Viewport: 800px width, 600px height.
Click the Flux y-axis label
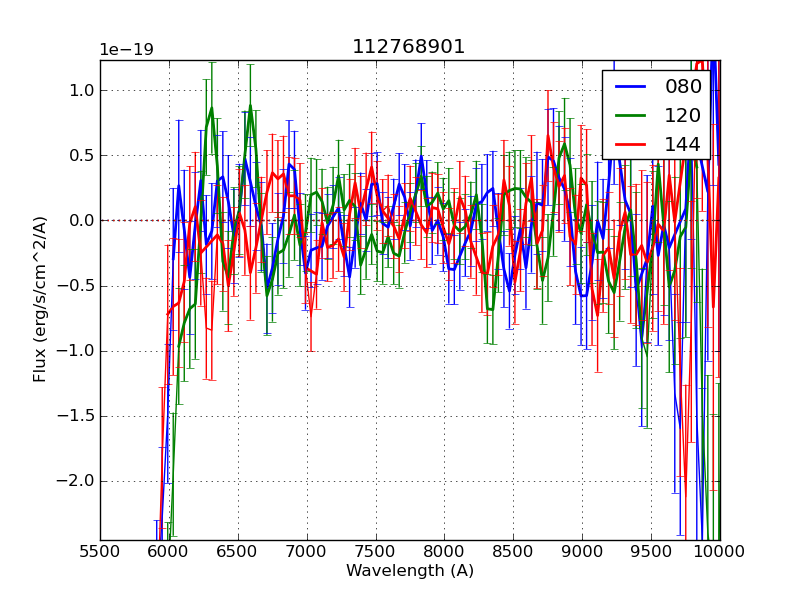40,300
